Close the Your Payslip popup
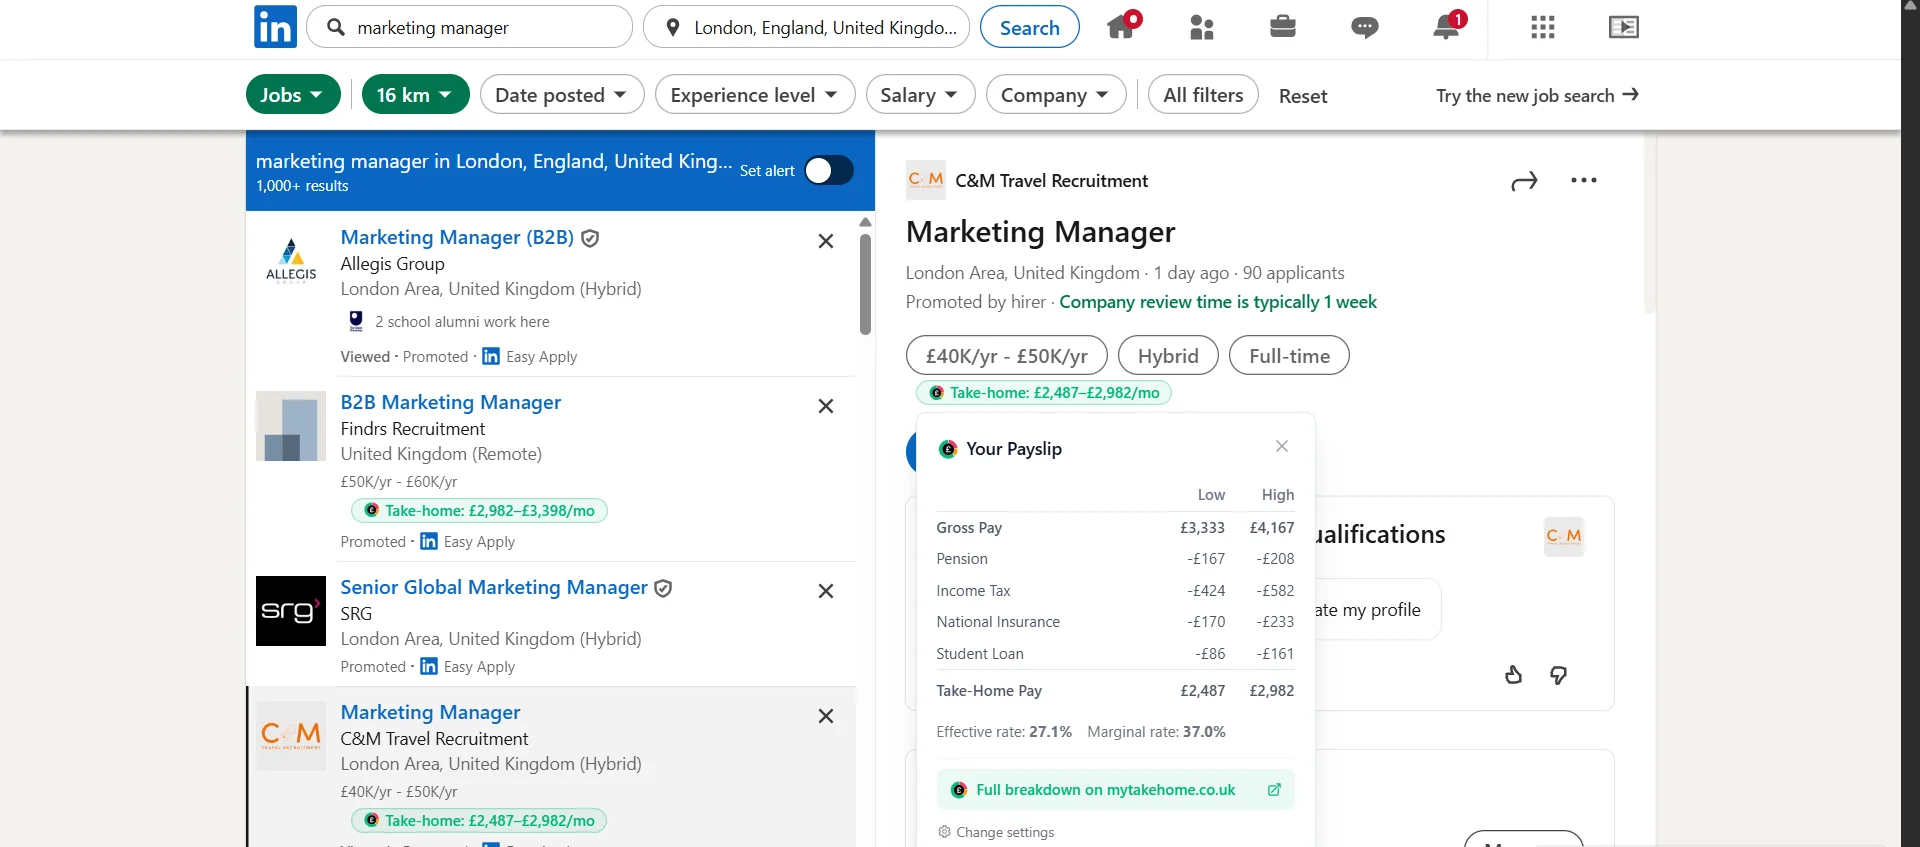 1282,446
